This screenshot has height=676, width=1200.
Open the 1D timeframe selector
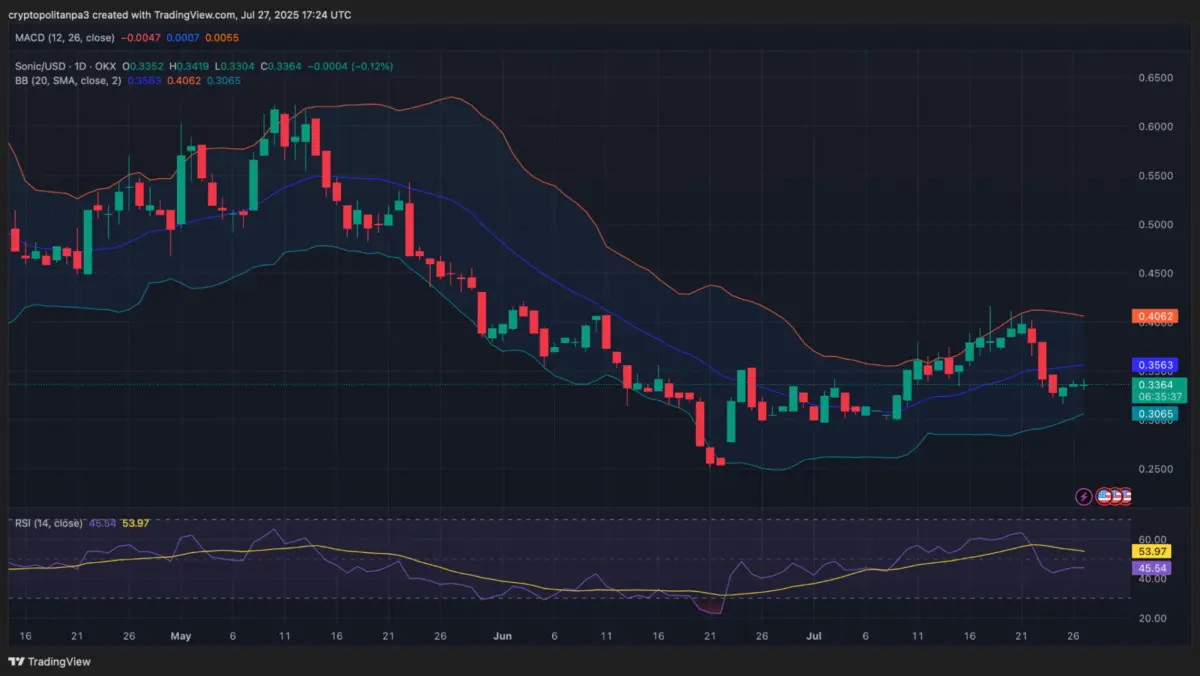pyautogui.click(x=79, y=66)
